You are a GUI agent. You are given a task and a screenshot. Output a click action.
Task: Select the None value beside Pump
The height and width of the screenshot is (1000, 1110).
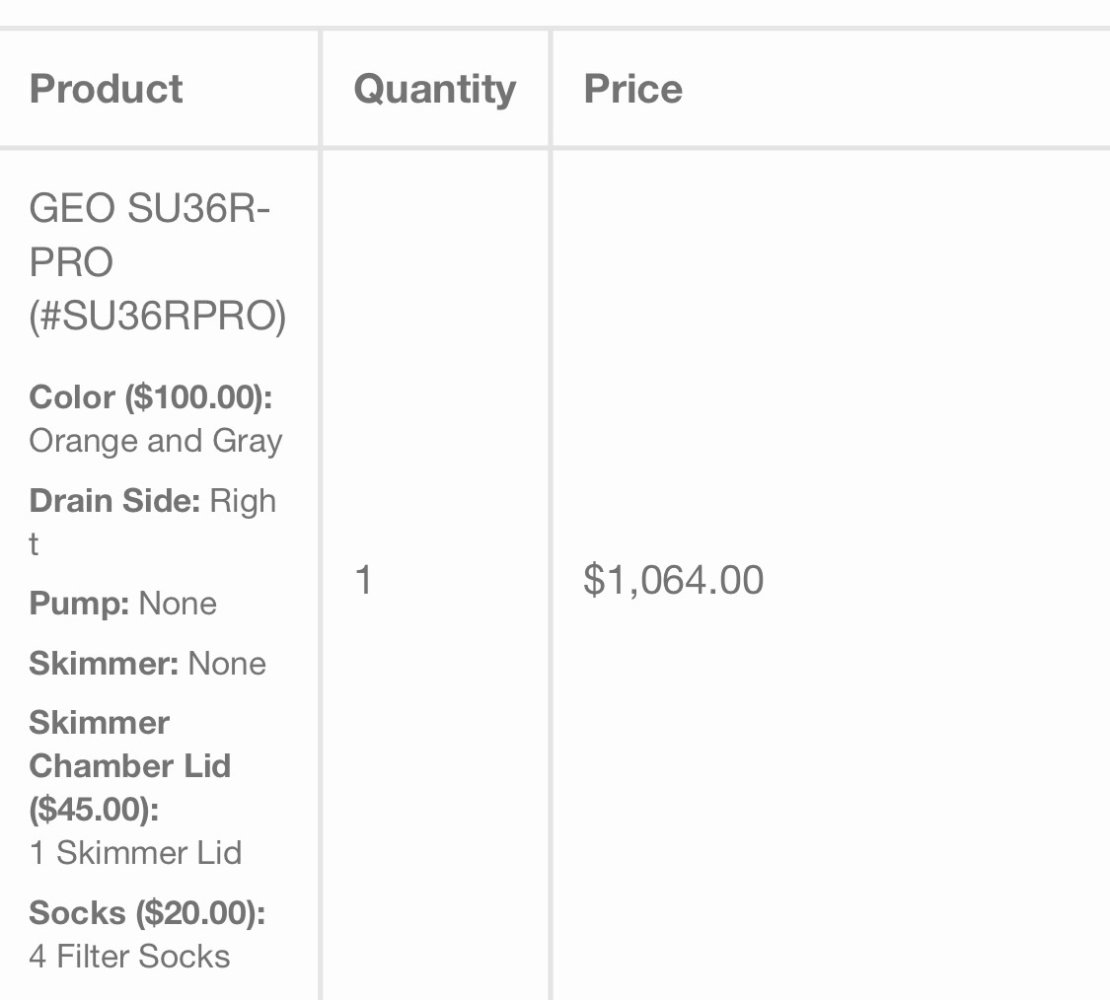177,604
